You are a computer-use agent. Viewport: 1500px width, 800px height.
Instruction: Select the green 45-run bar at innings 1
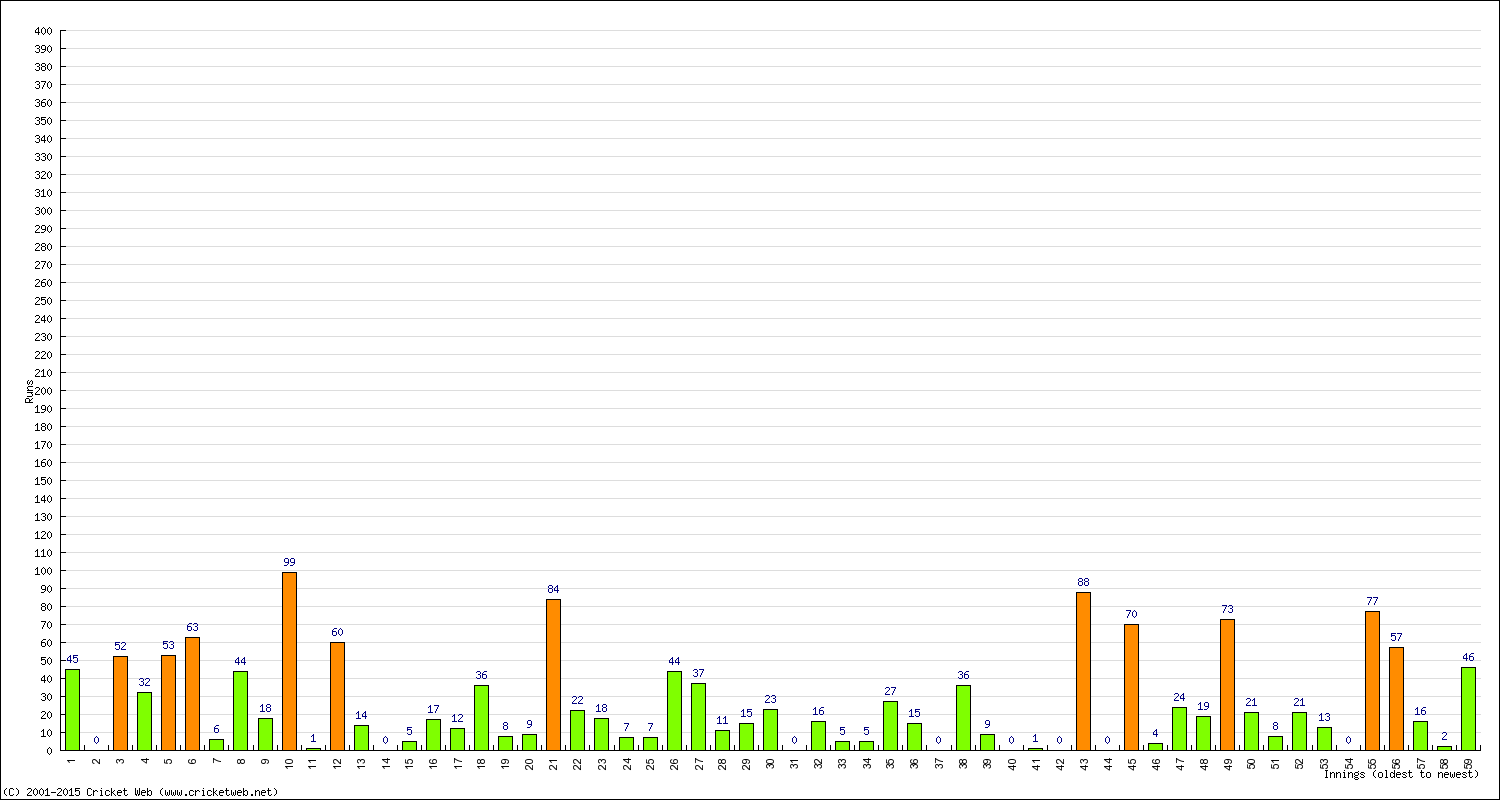pos(72,710)
